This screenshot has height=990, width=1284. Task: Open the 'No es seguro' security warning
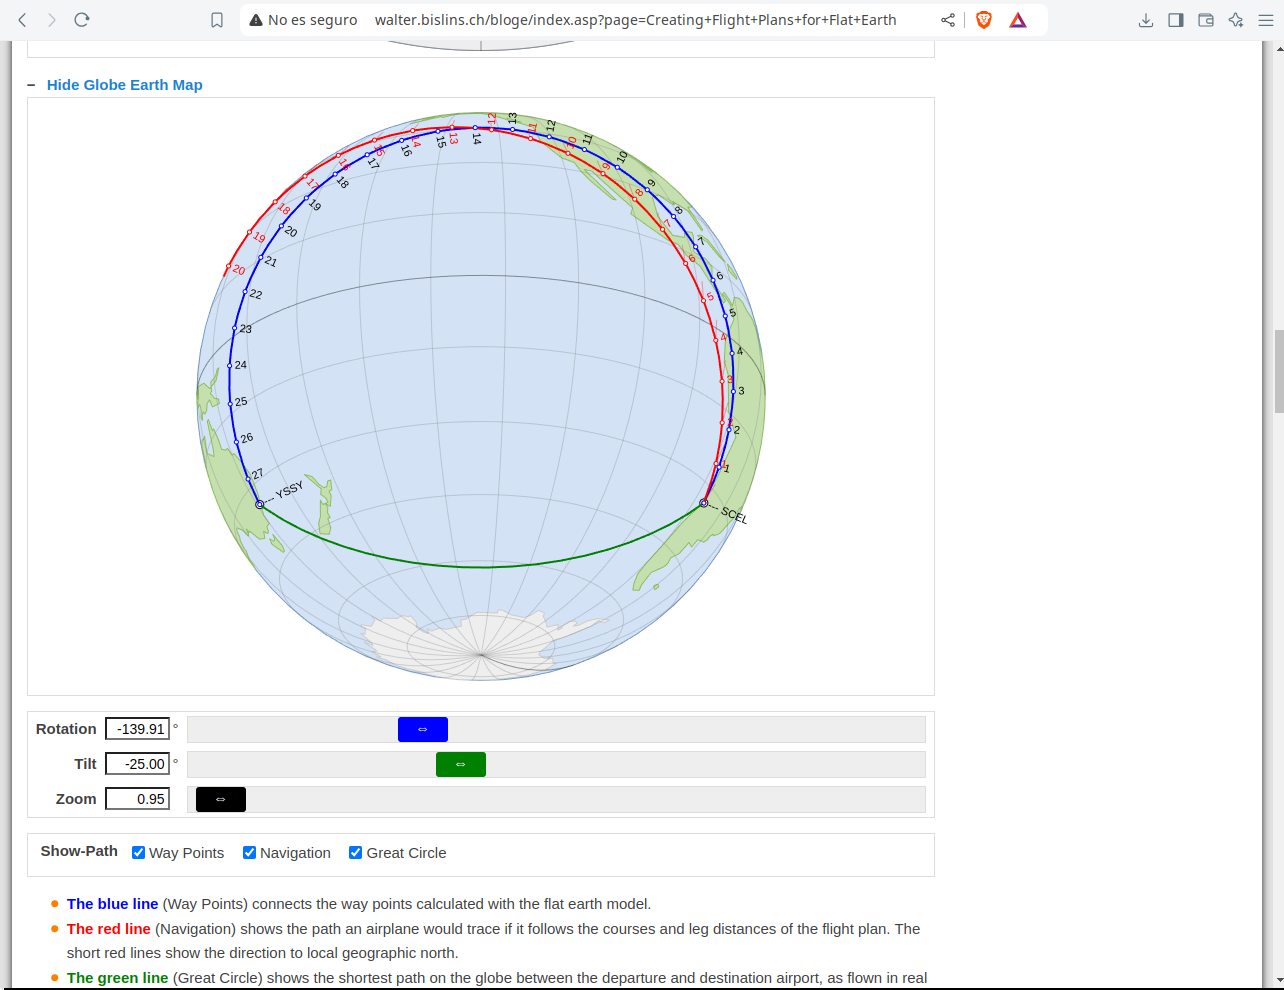pos(303,20)
